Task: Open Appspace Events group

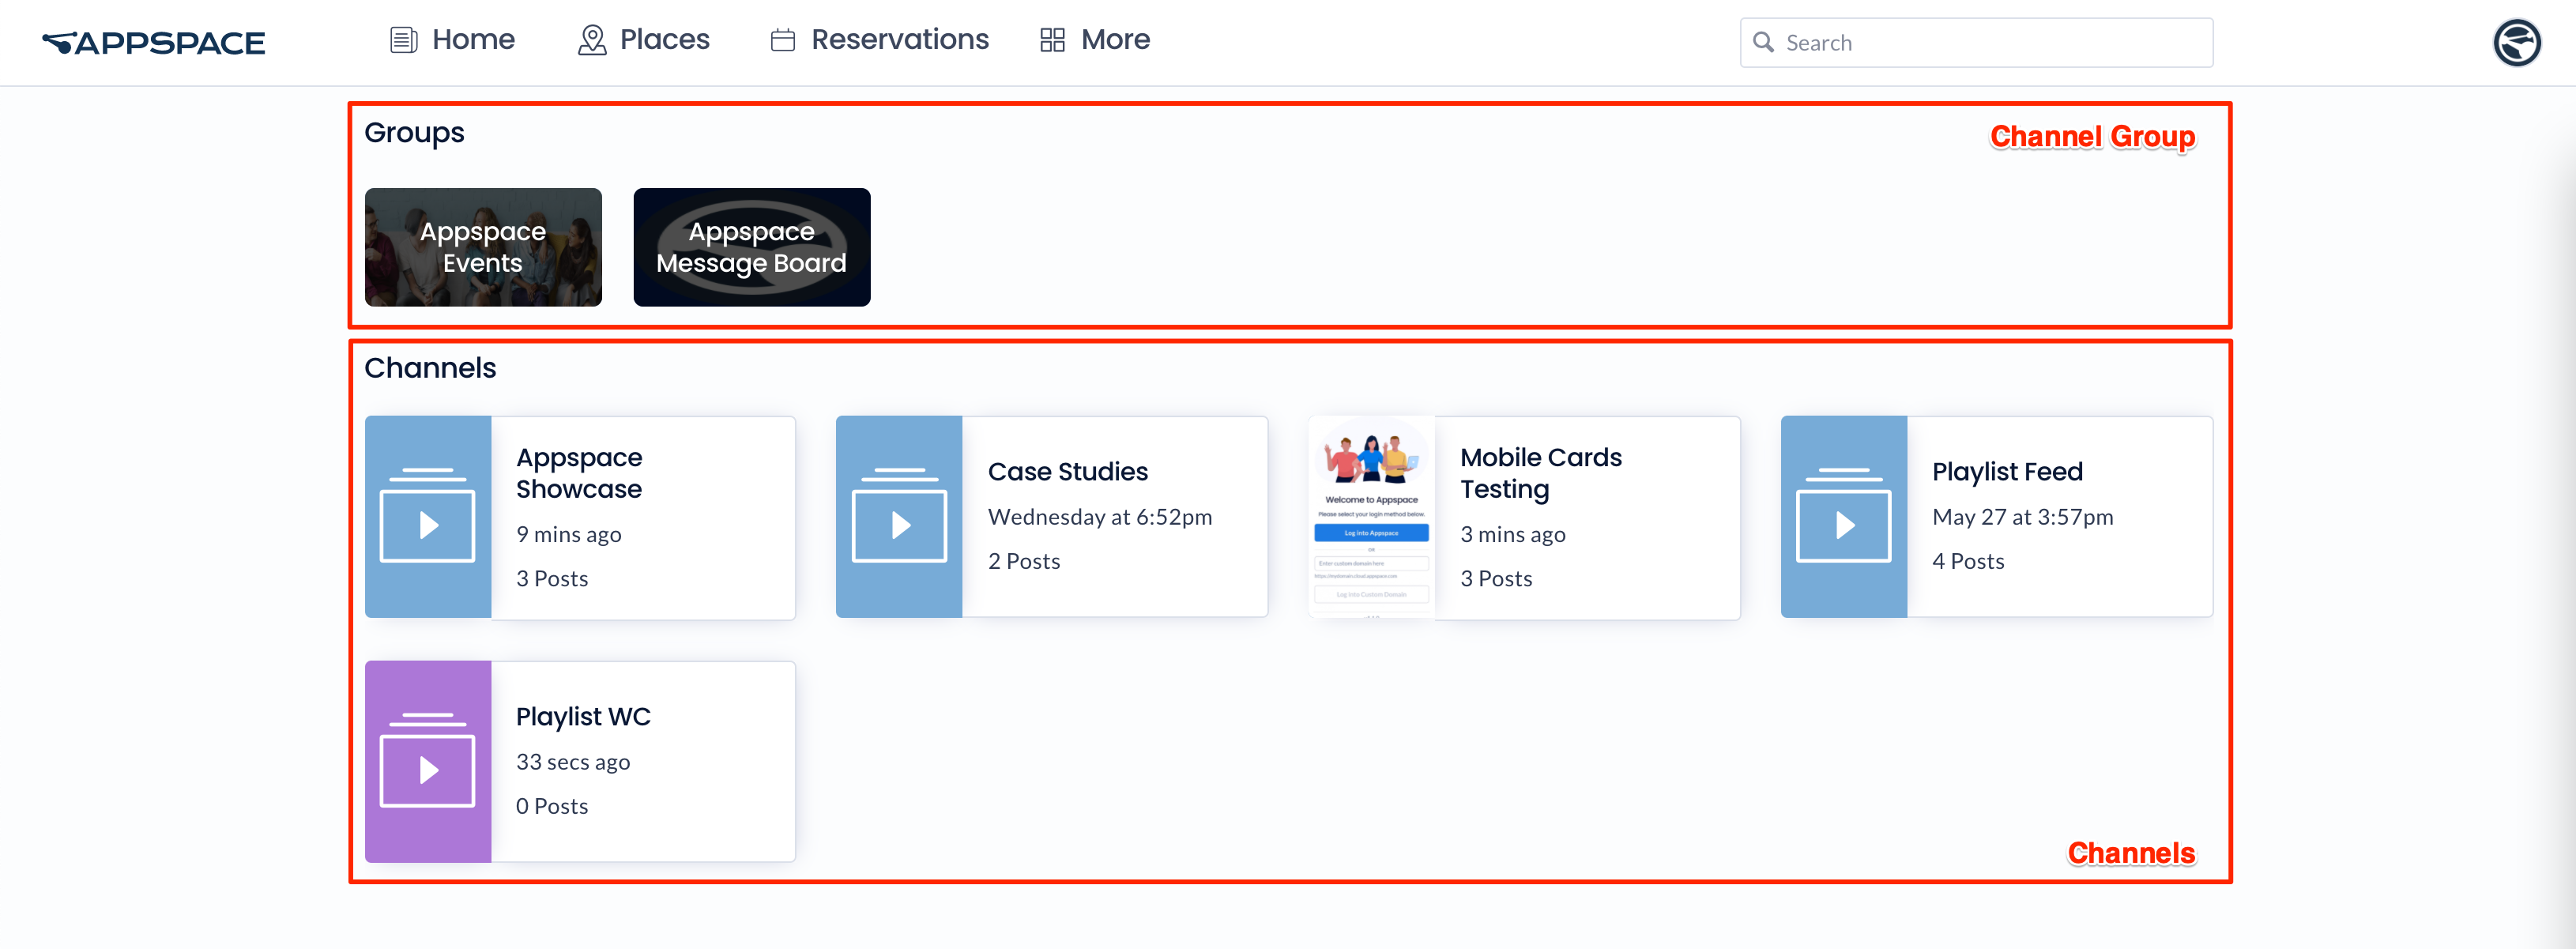Action: (483, 247)
